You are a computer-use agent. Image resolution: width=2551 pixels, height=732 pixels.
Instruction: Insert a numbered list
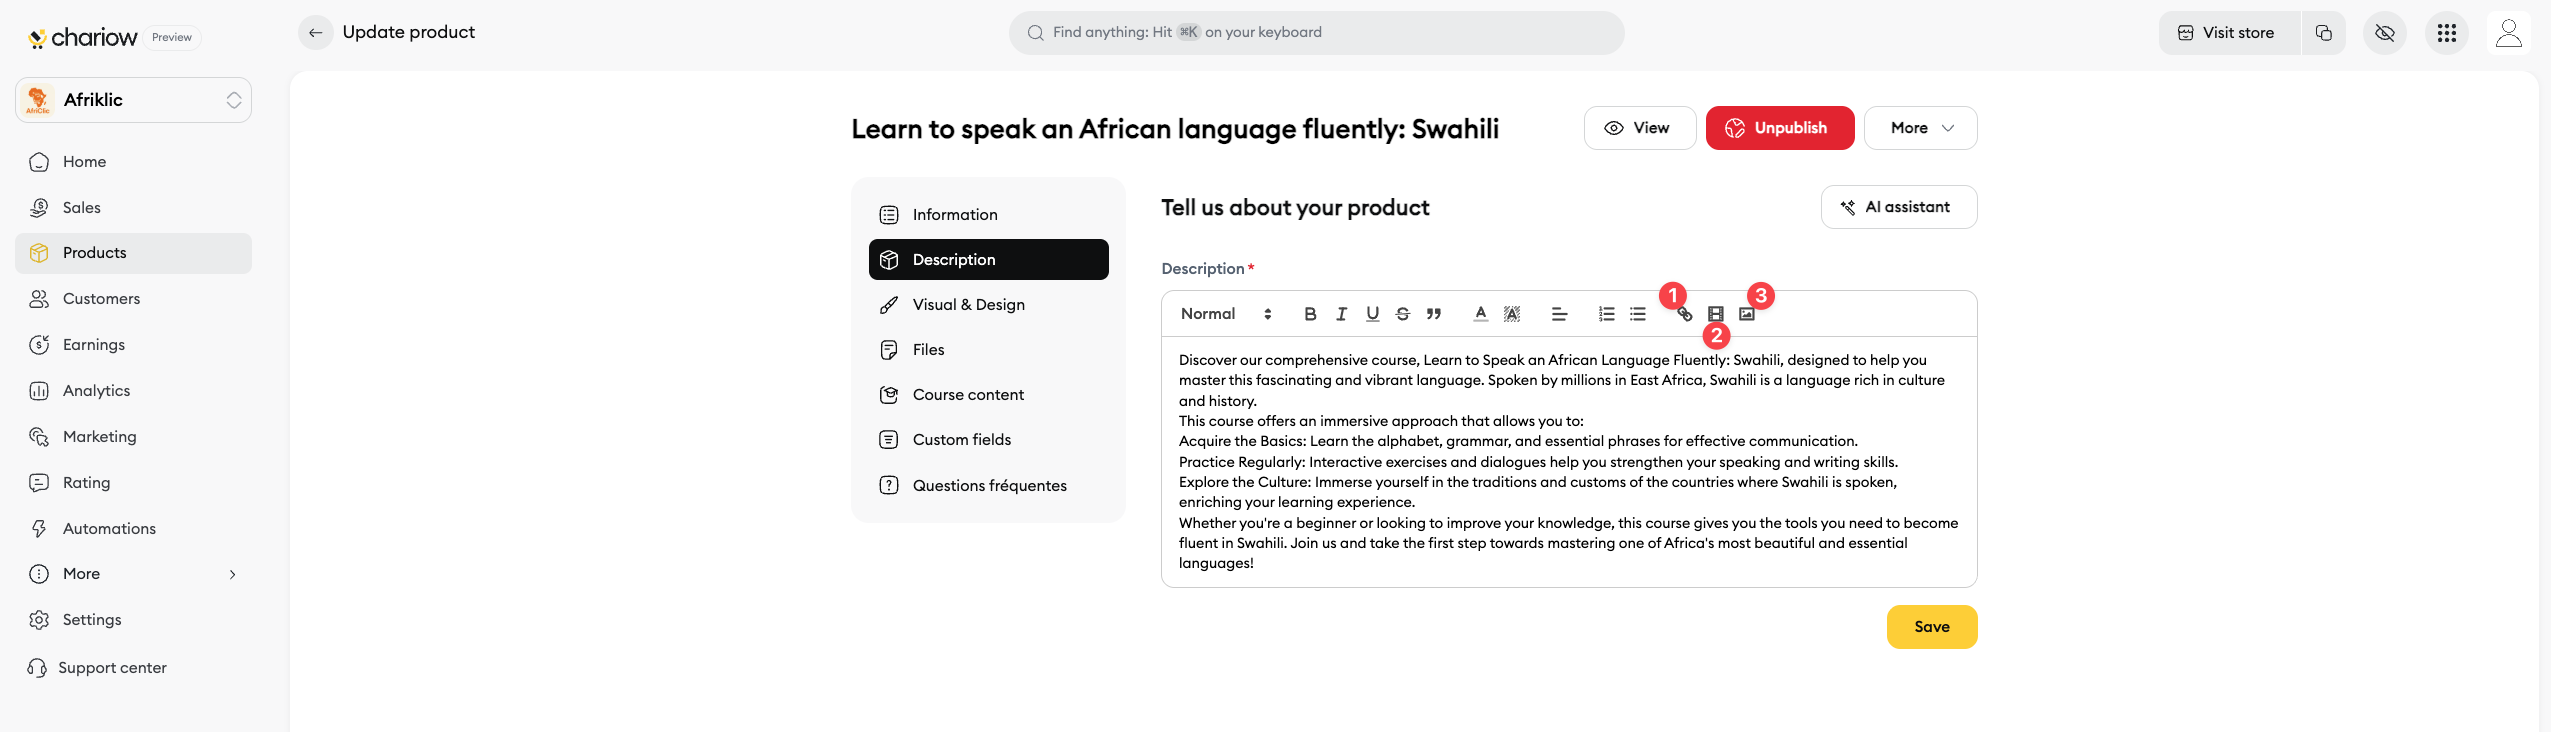pyautogui.click(x=1606, y=314)
